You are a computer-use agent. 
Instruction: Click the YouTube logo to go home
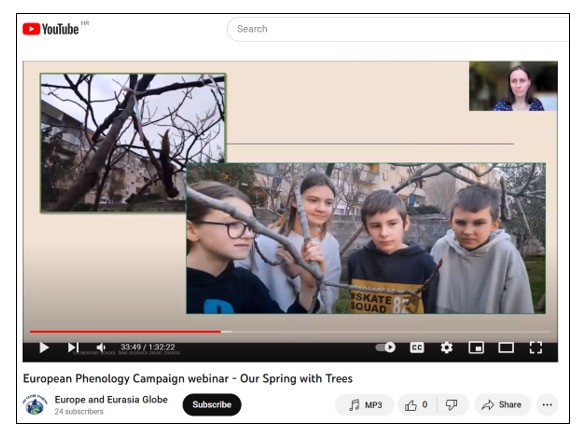pyautogui.click(x=51, y=29)
